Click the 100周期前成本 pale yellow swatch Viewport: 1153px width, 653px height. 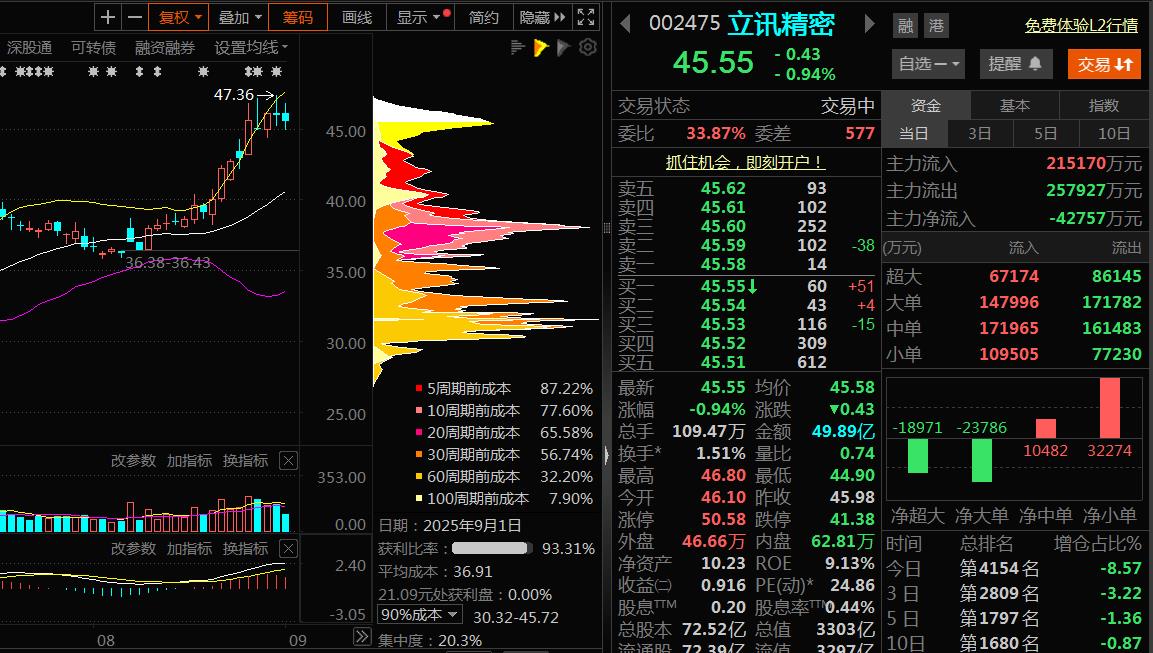419,499
